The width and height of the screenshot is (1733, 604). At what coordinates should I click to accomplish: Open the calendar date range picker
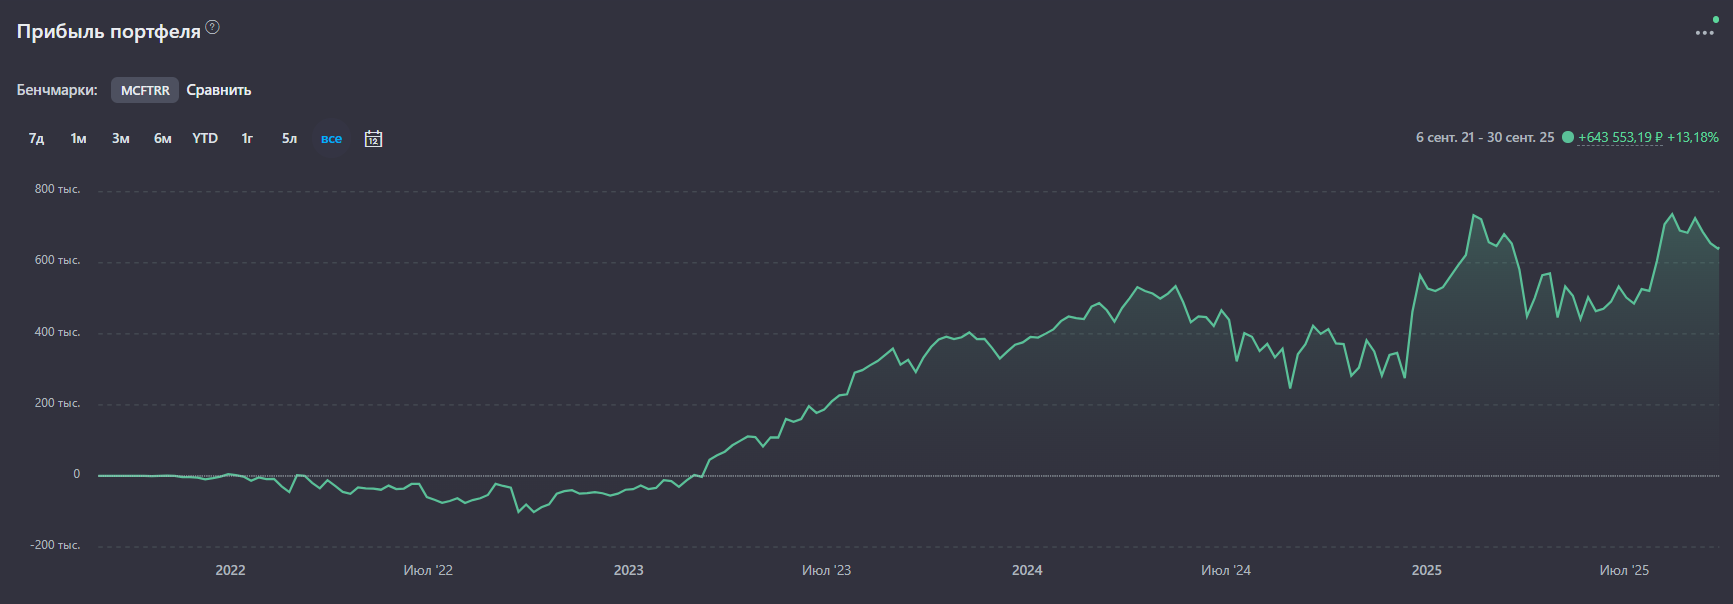(x=373, y=139)
